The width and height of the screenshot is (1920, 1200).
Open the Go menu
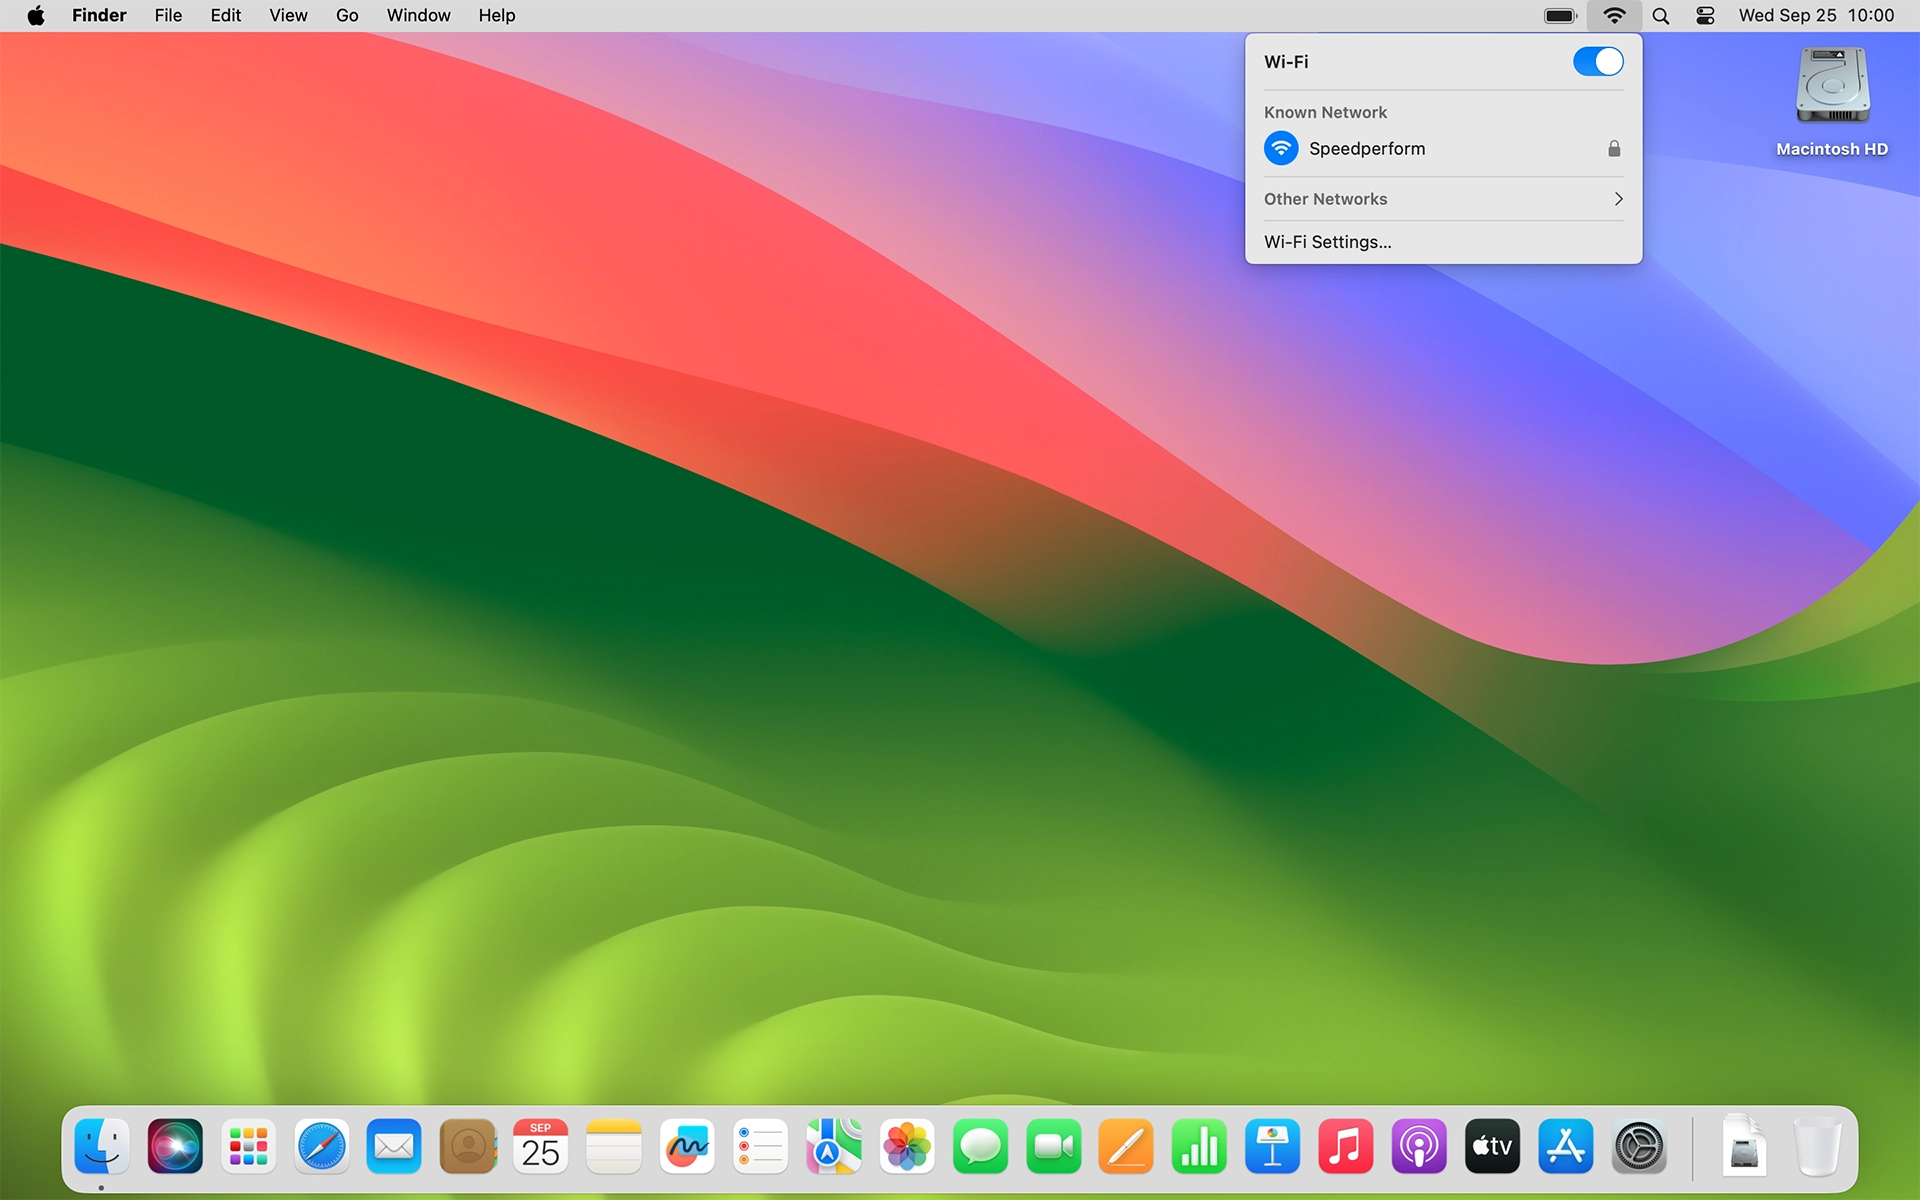pos(347,16)
